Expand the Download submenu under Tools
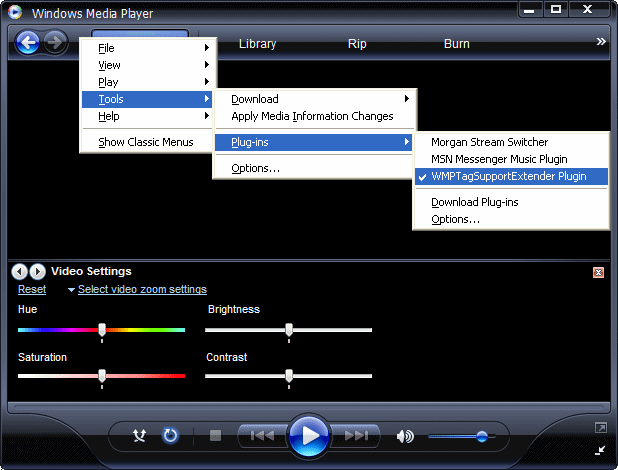This screenshot has height=470, width=618. click(314, 99)
